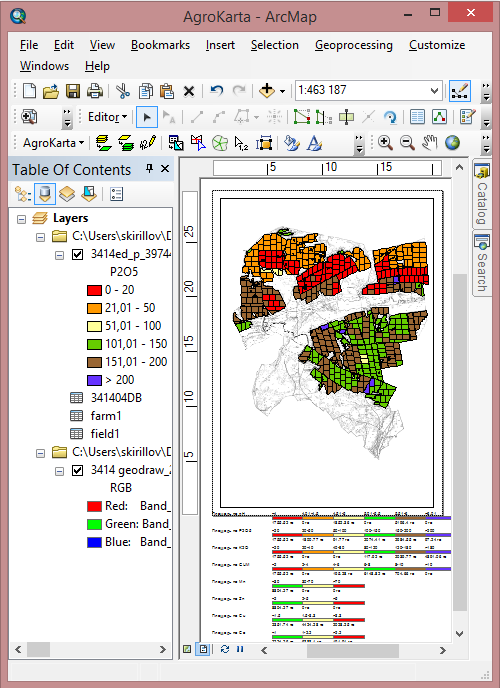Switch to List By Selection
Viewport: 500px width, 688px height.
coord(89,194)
